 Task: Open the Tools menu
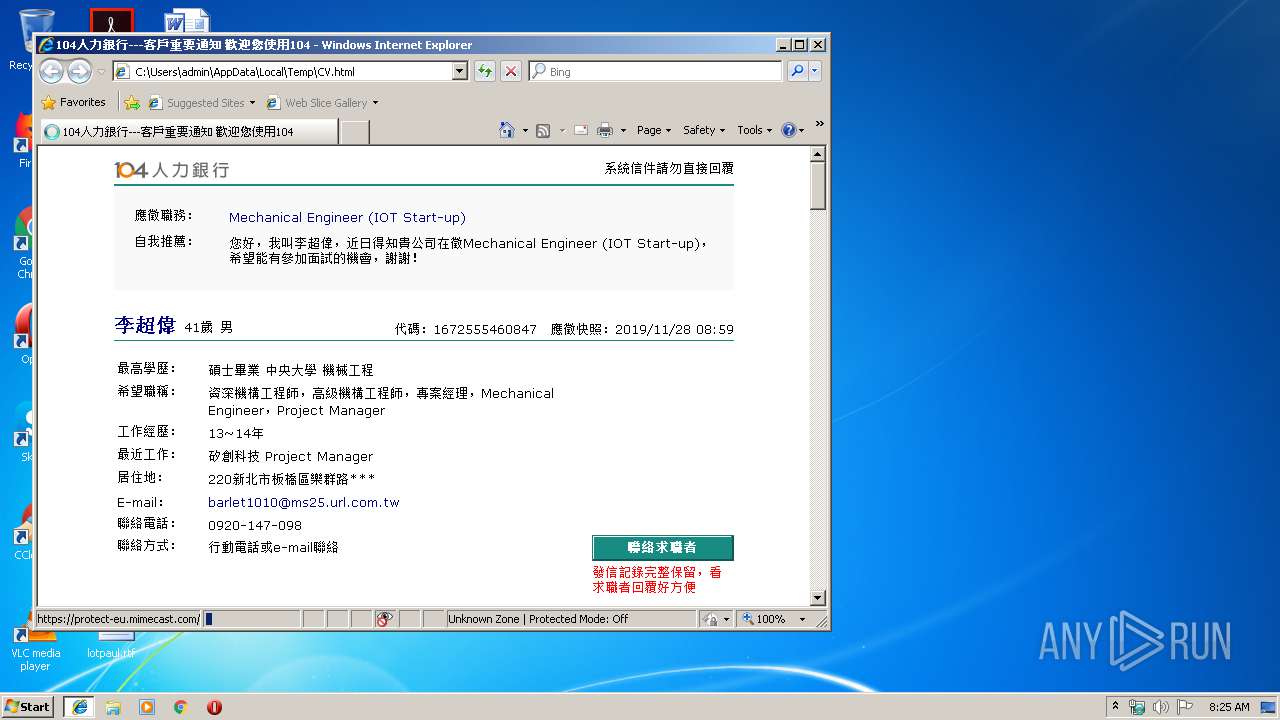tap(754, 130)
